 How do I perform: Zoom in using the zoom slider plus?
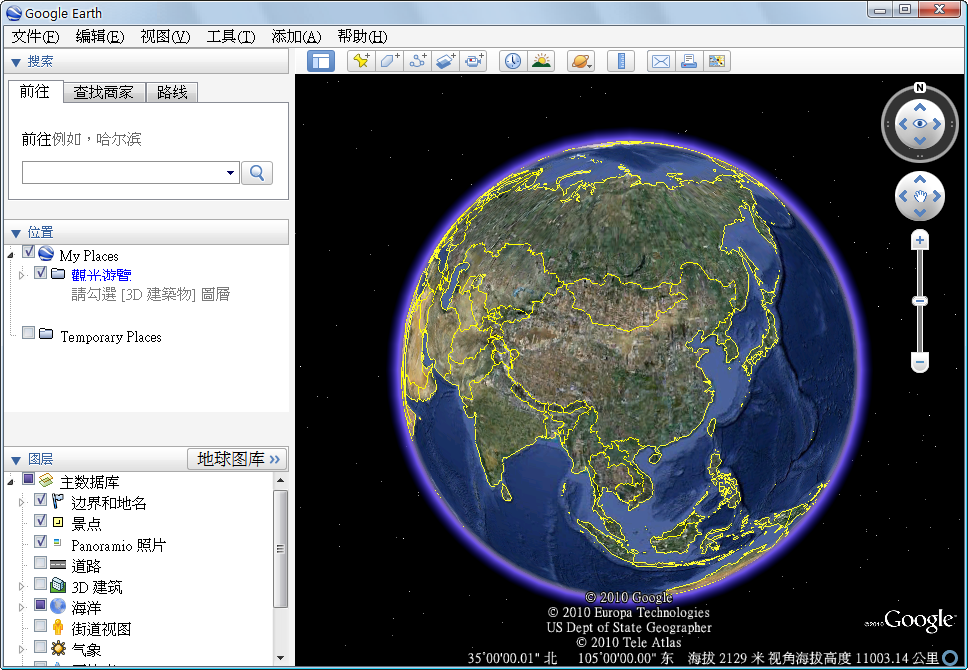pyautogui.click(x=919, y=239)
